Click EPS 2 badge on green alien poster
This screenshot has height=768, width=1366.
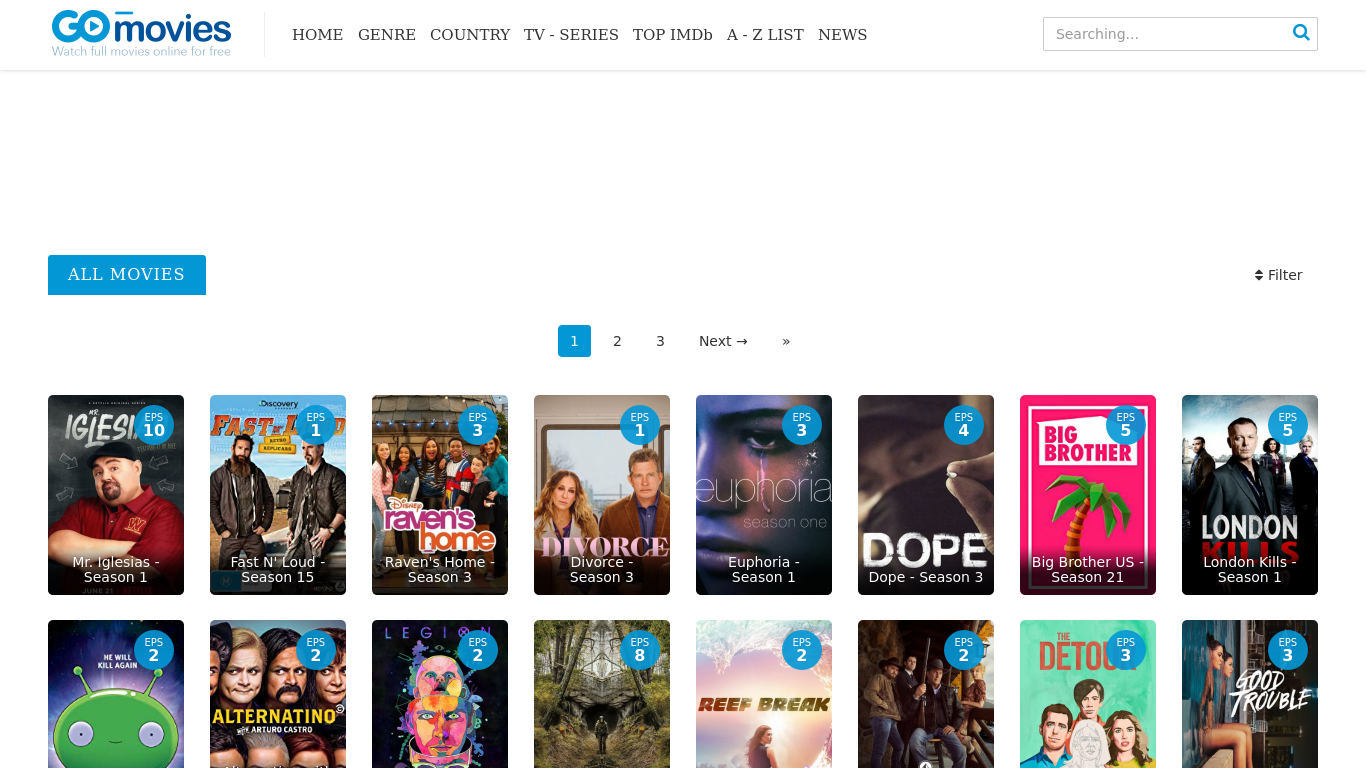tap(154, 650)
